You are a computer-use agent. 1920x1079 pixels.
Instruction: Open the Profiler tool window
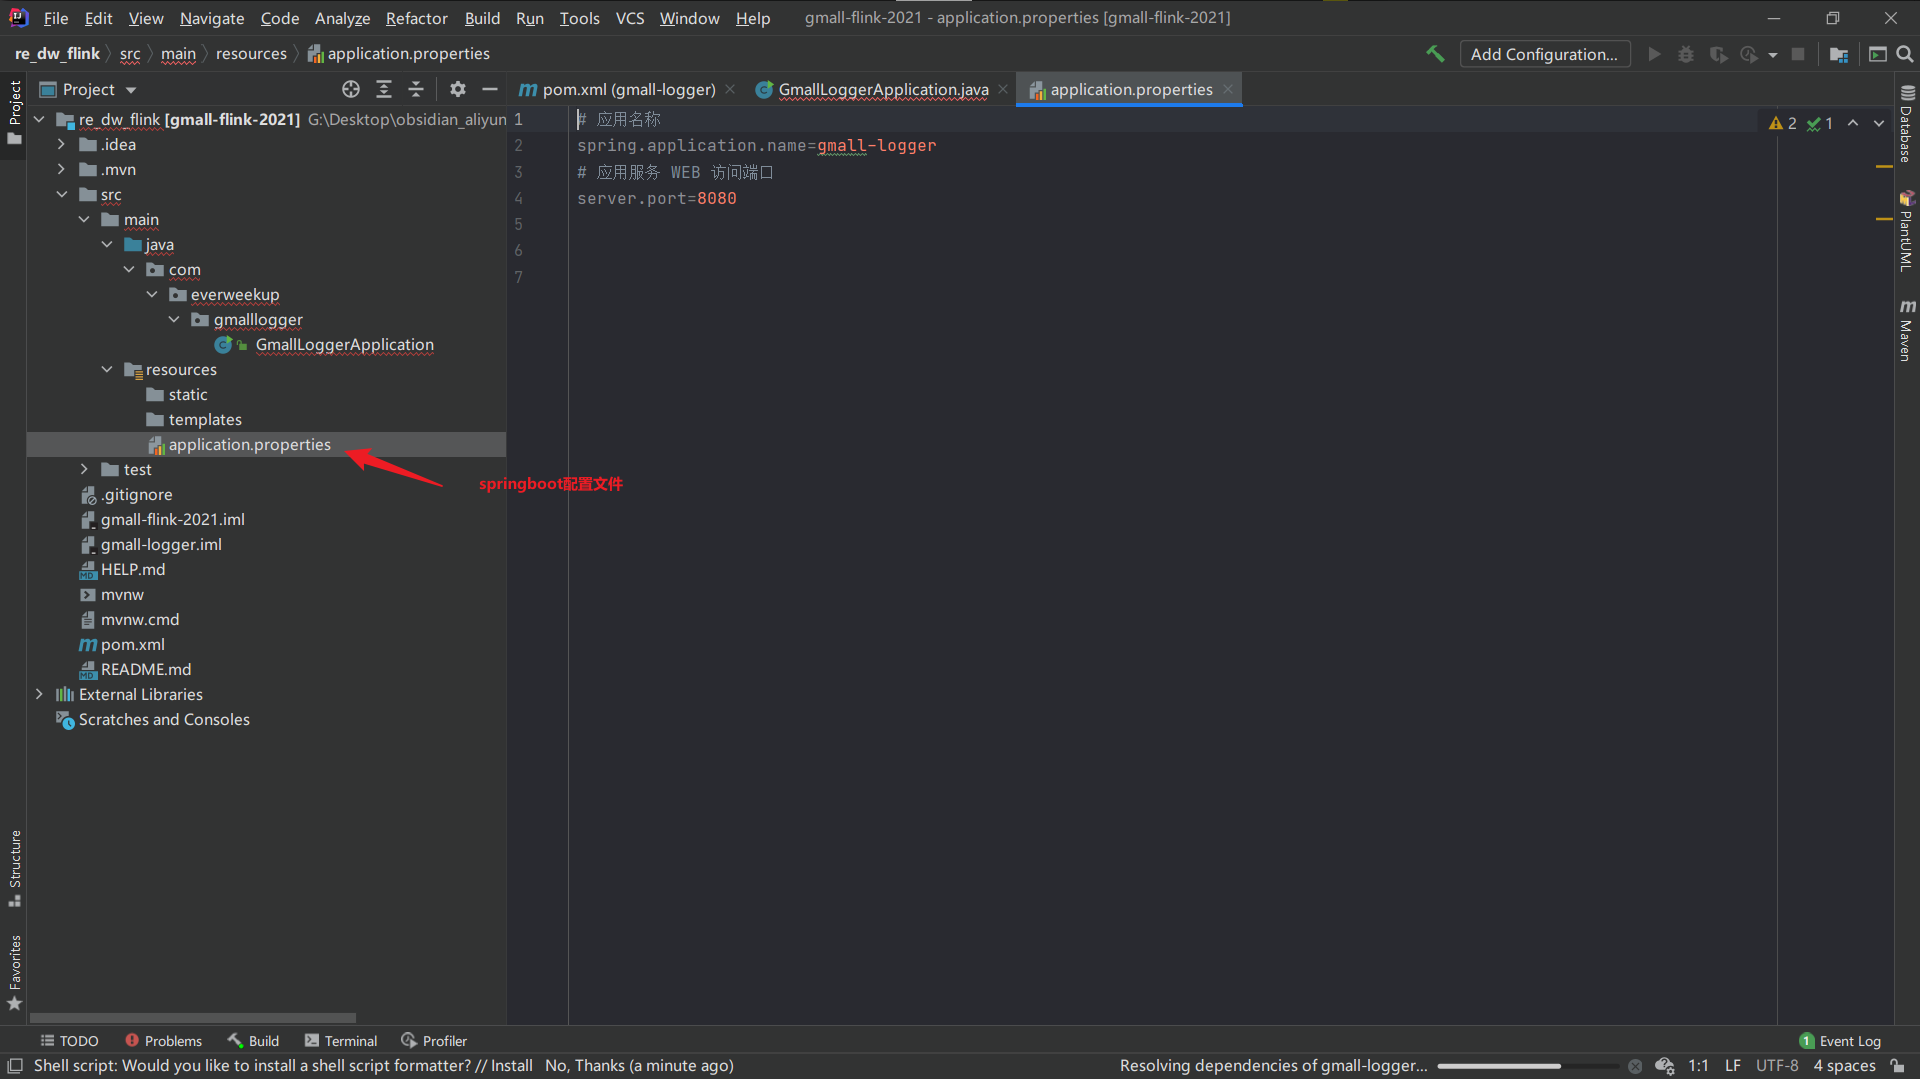(x=434, y=1041)
